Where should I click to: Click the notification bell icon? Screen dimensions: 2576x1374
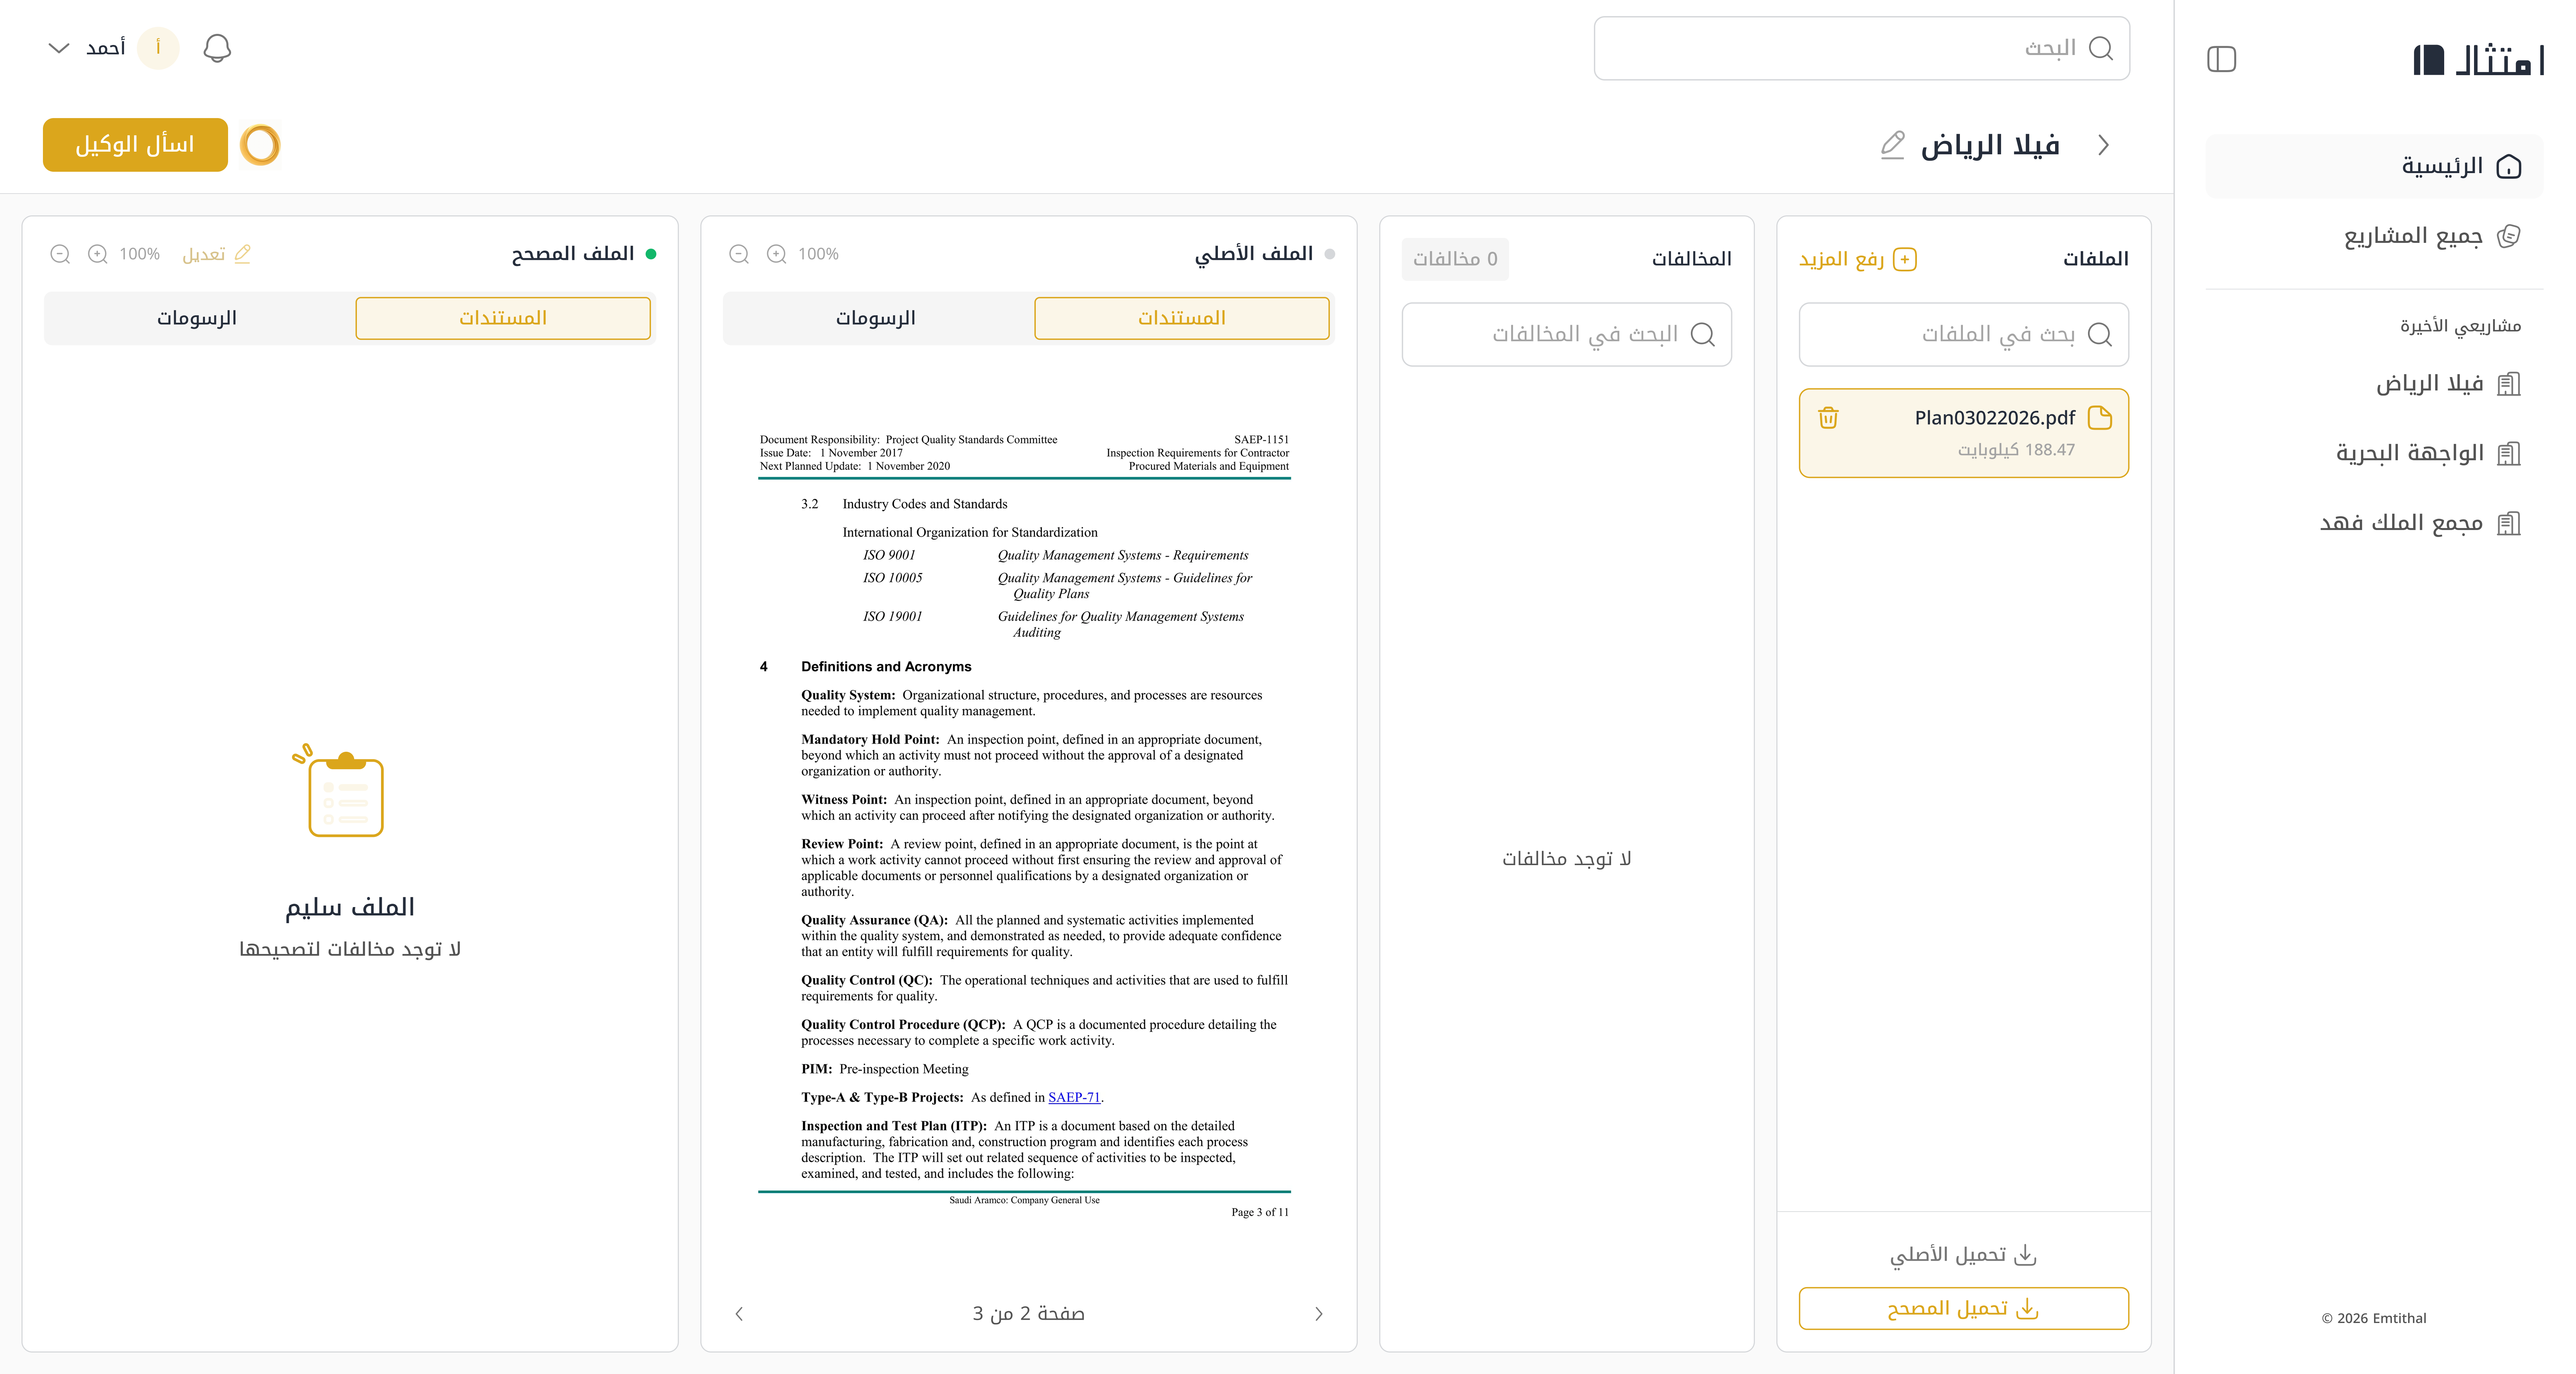217,48
